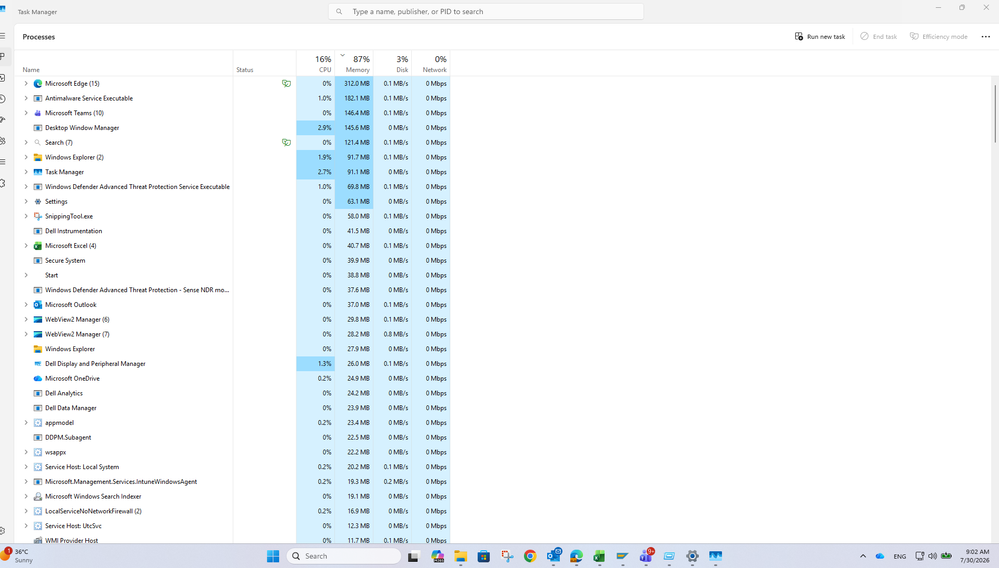
Task: Select the Secure System process
Action: pyautogui.click(x=233, y=260)
